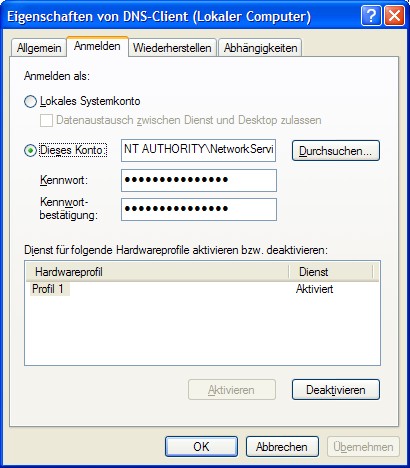Click the Hardwareprofil column header
Viewport: 410px width, 468px height.
click(157, 272)
